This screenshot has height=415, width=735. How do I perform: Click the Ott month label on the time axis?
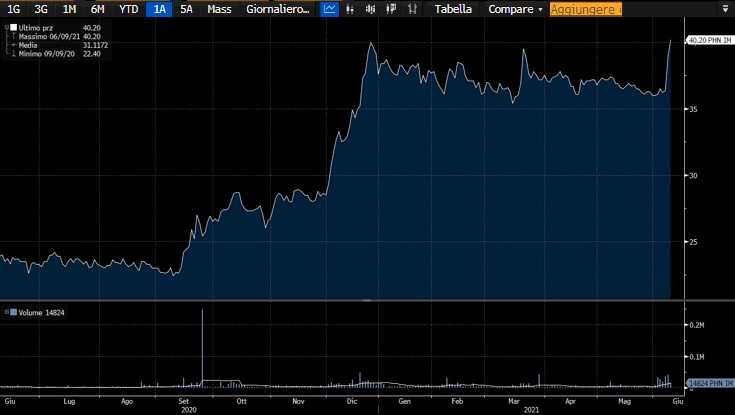click(x=241, y=401)
